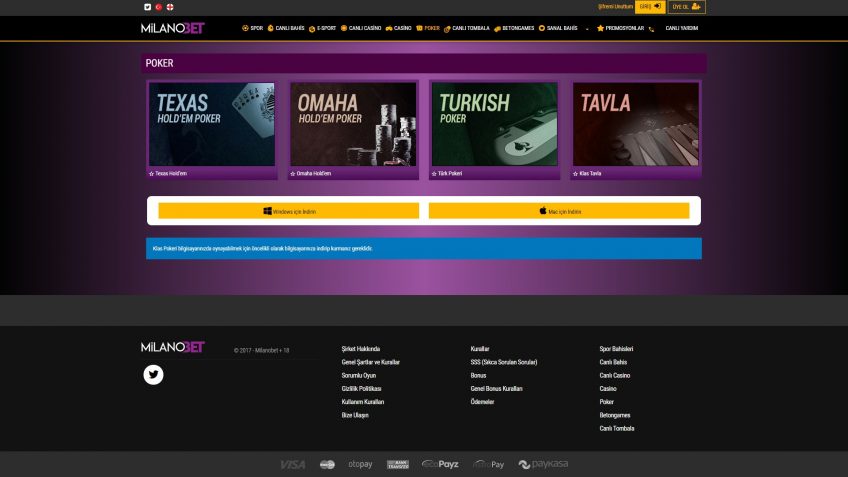Screen dimensions: 848x477
Task: Click the star icon next to Texas Hold'em
Action: (151, 174)
